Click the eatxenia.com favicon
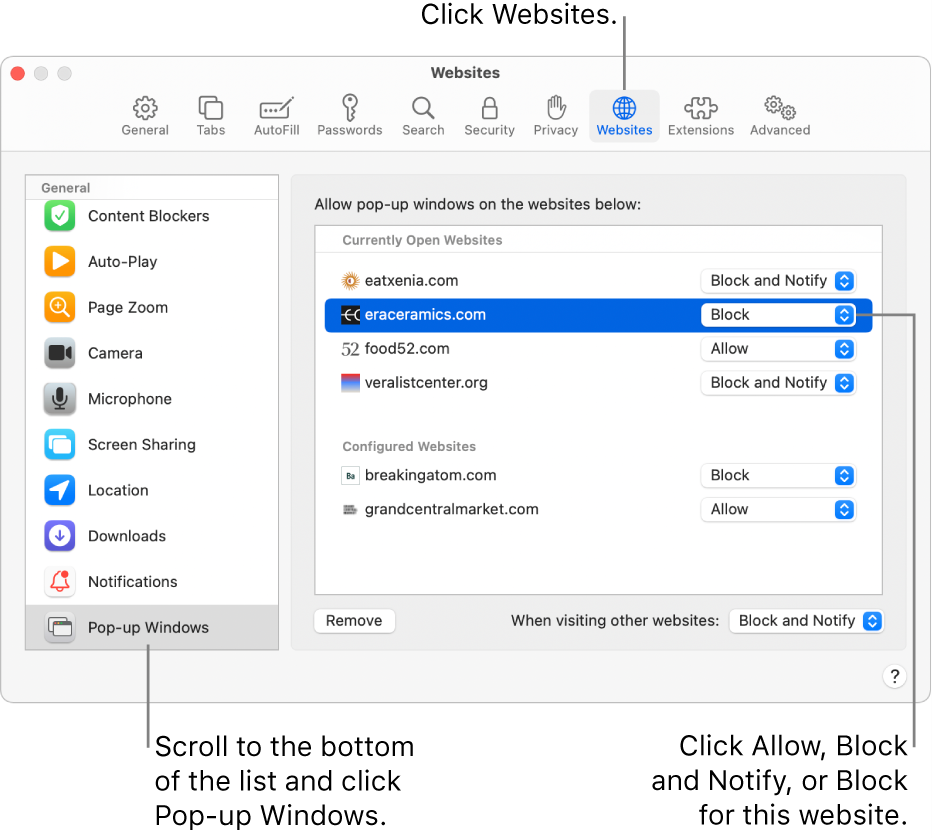The width and height of the screenshot is (932, 838). [x=350, y=281]
